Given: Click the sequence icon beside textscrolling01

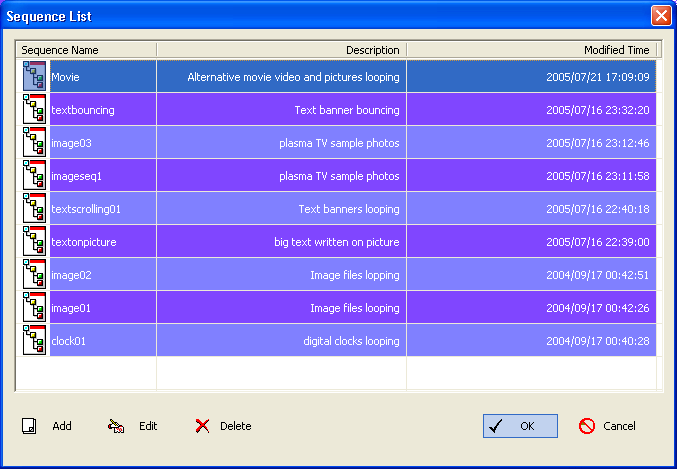Looking at the screenshot, I should coord(34,208).
